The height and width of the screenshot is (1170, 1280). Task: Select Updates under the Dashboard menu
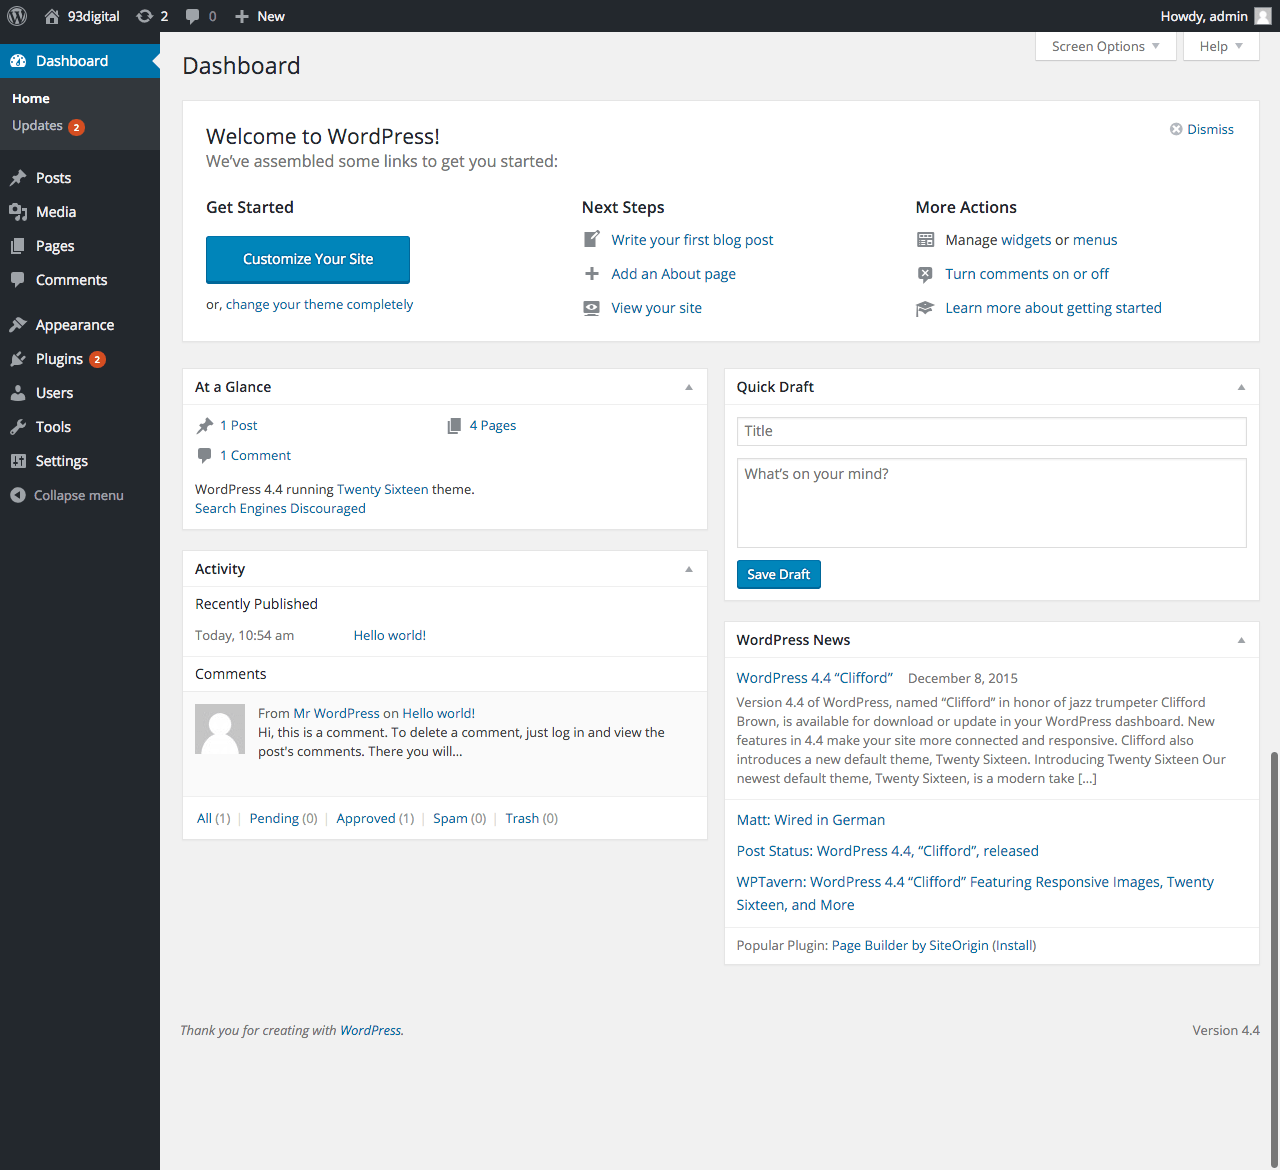(38, 126)
